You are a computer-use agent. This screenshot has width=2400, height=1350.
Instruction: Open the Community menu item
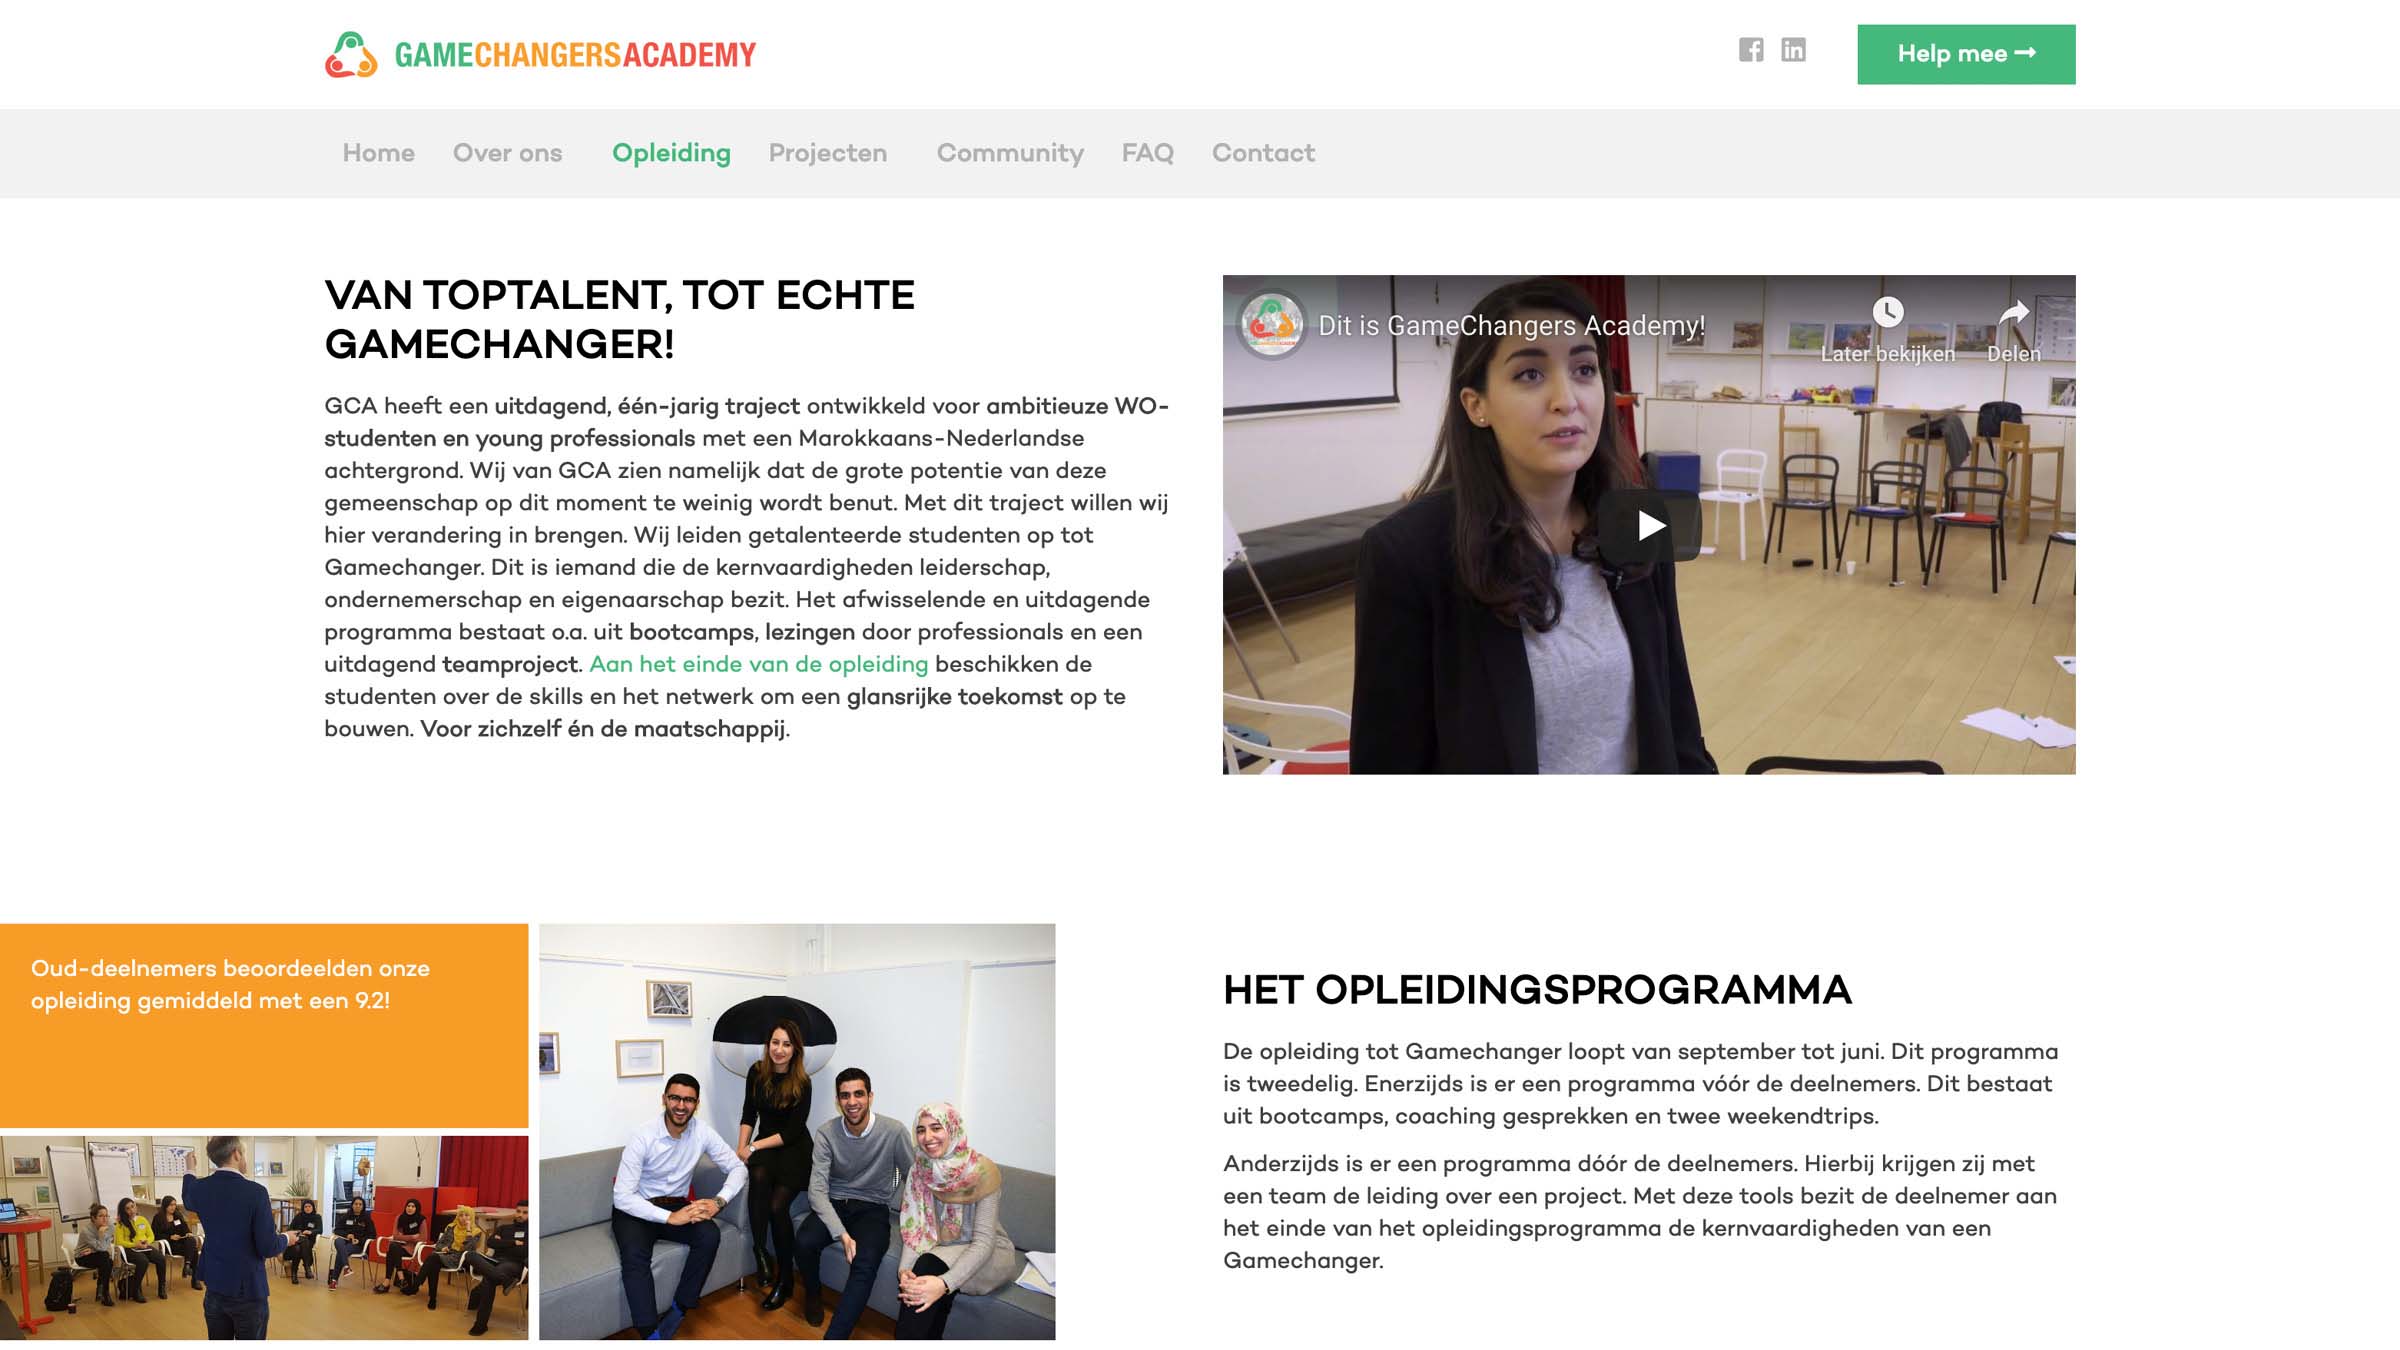coord(1010,153)
